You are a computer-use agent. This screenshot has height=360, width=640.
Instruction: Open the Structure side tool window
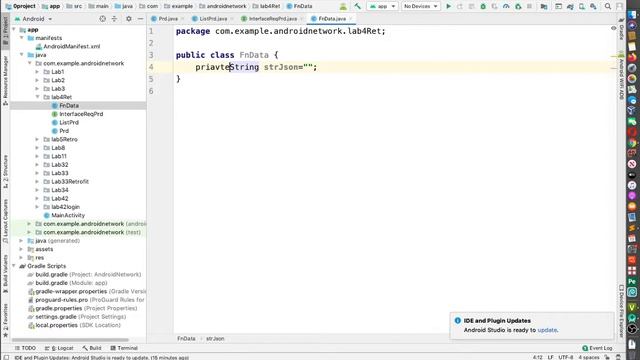5,171
